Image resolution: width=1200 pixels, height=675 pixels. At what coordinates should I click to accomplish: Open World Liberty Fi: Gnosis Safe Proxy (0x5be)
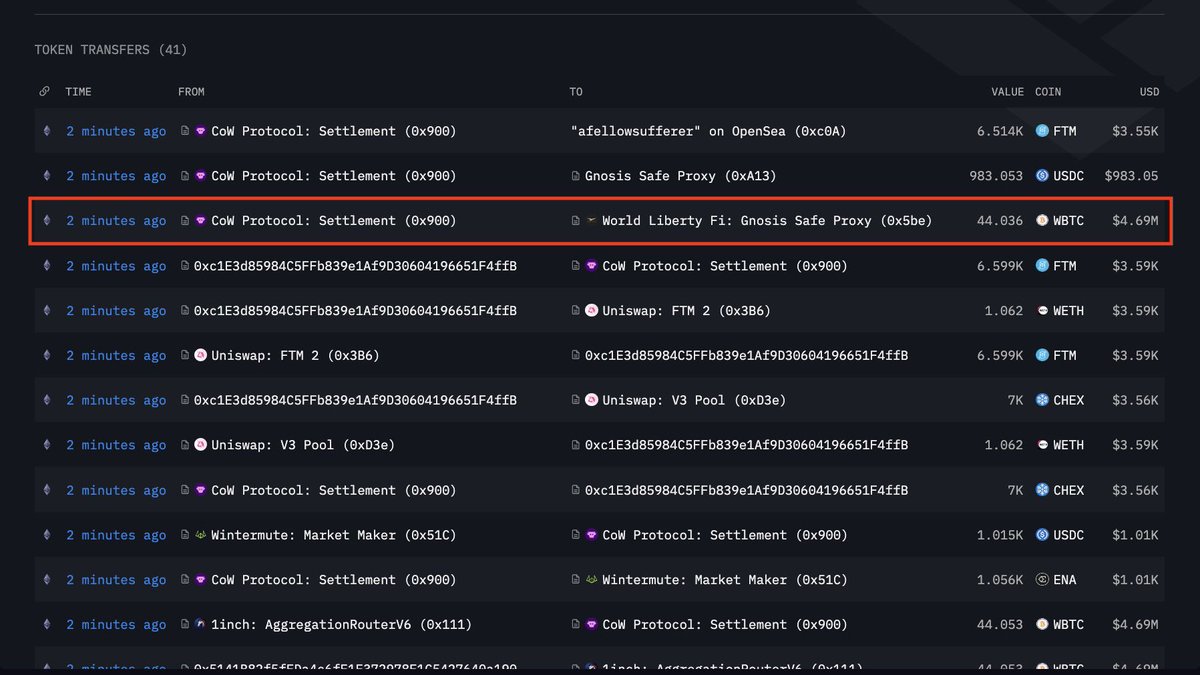click(767, 221)
